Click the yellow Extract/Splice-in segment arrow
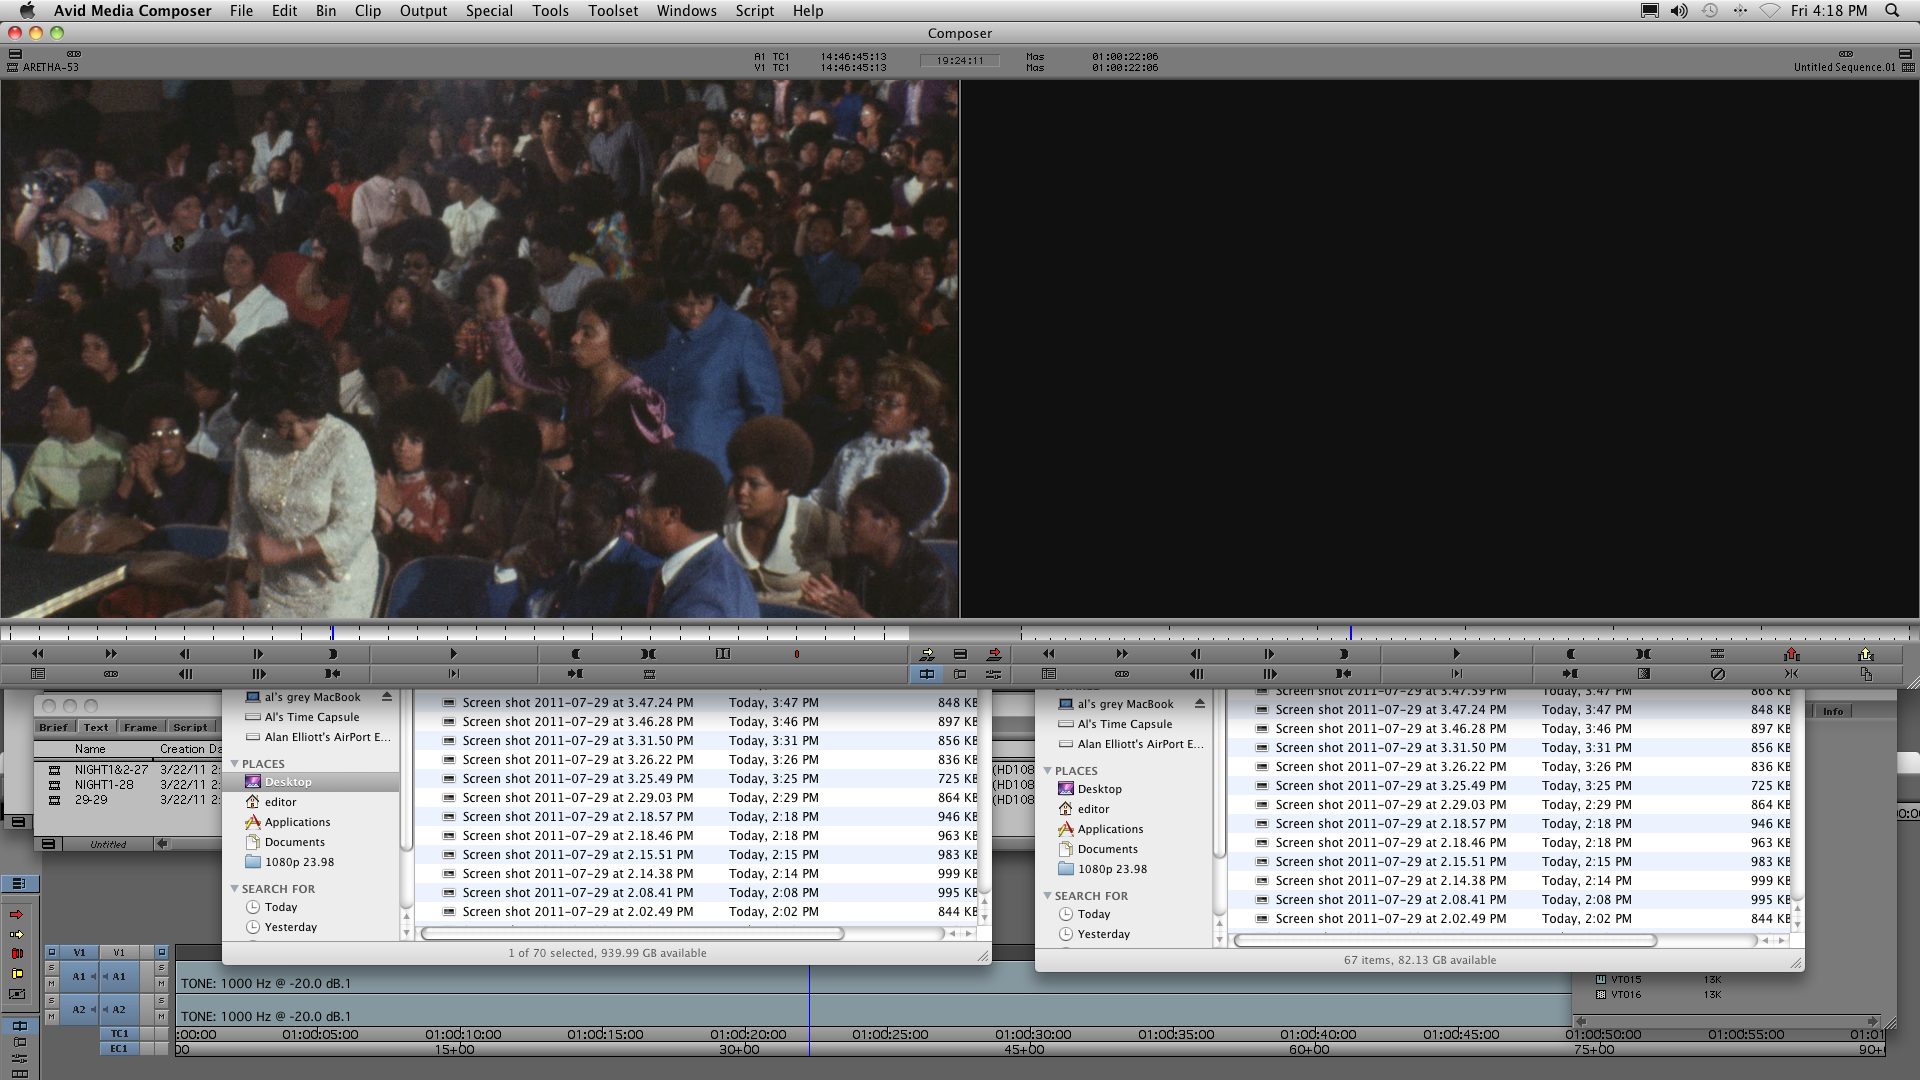Viewport: 1920px width, 1080px height. [x=16, y=934]
